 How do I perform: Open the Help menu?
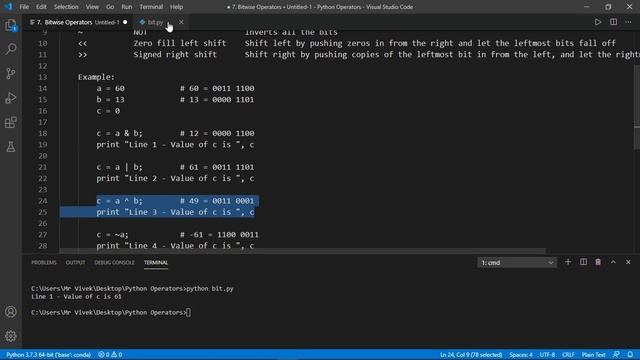(176, 7)
